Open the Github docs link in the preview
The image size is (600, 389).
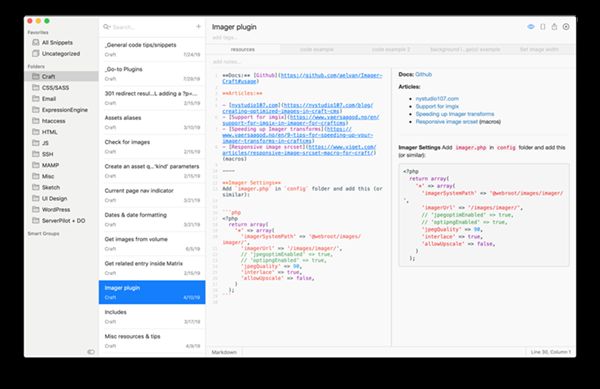(x=423, y=74)
